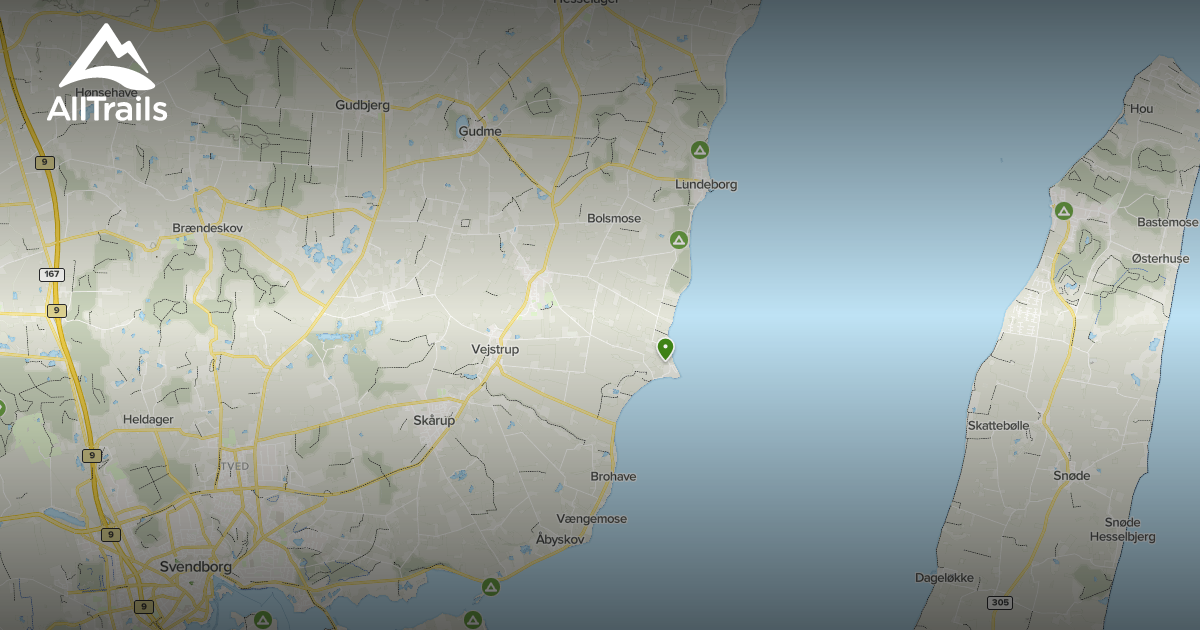Select the trail marker just above Lundeborg
The height and width of the screenshot is (630, 1200).
pos(700,151)
